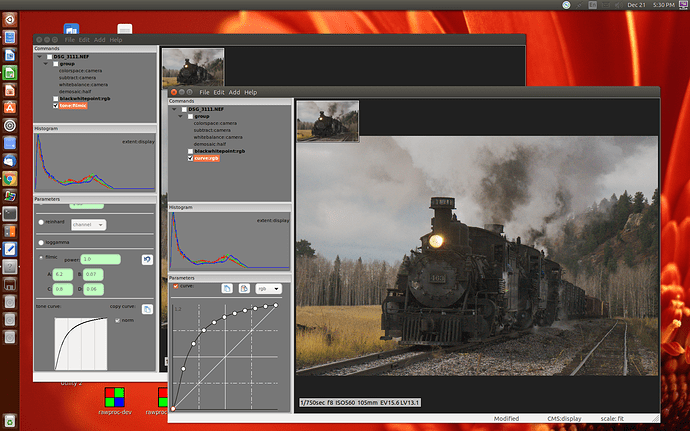Open the File menu in the front window

point(204,92)
